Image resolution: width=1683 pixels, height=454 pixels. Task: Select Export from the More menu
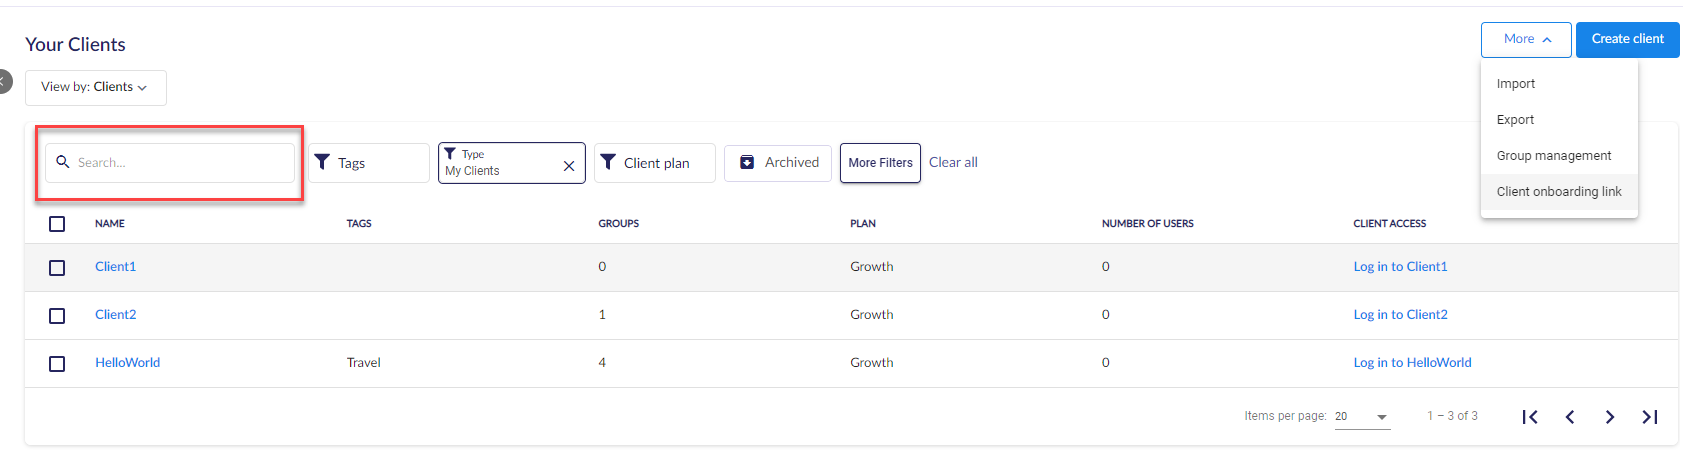pos(1559,120)
